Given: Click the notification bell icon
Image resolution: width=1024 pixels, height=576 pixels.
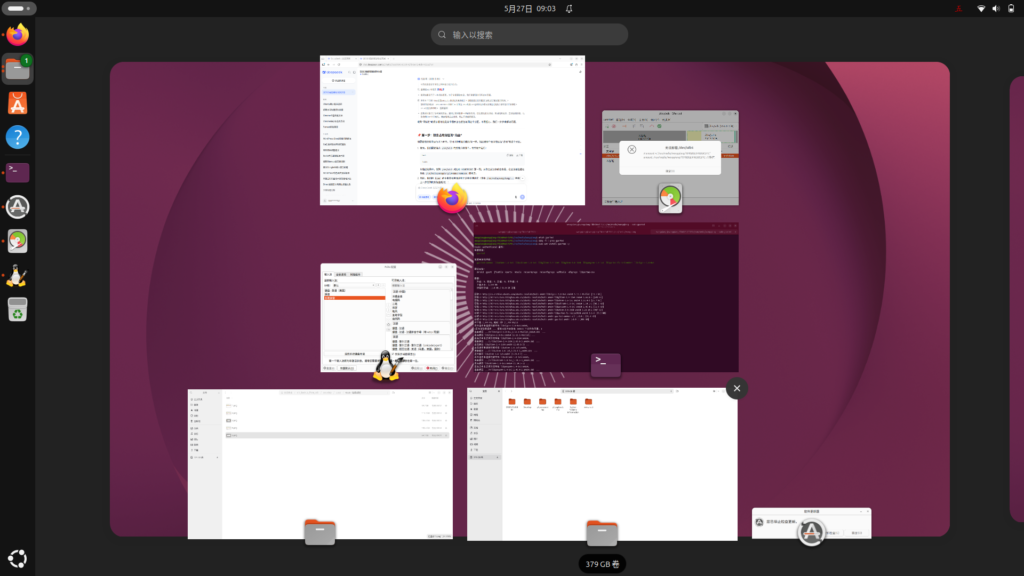Looking at the screenshot, I should click(569, 8).
